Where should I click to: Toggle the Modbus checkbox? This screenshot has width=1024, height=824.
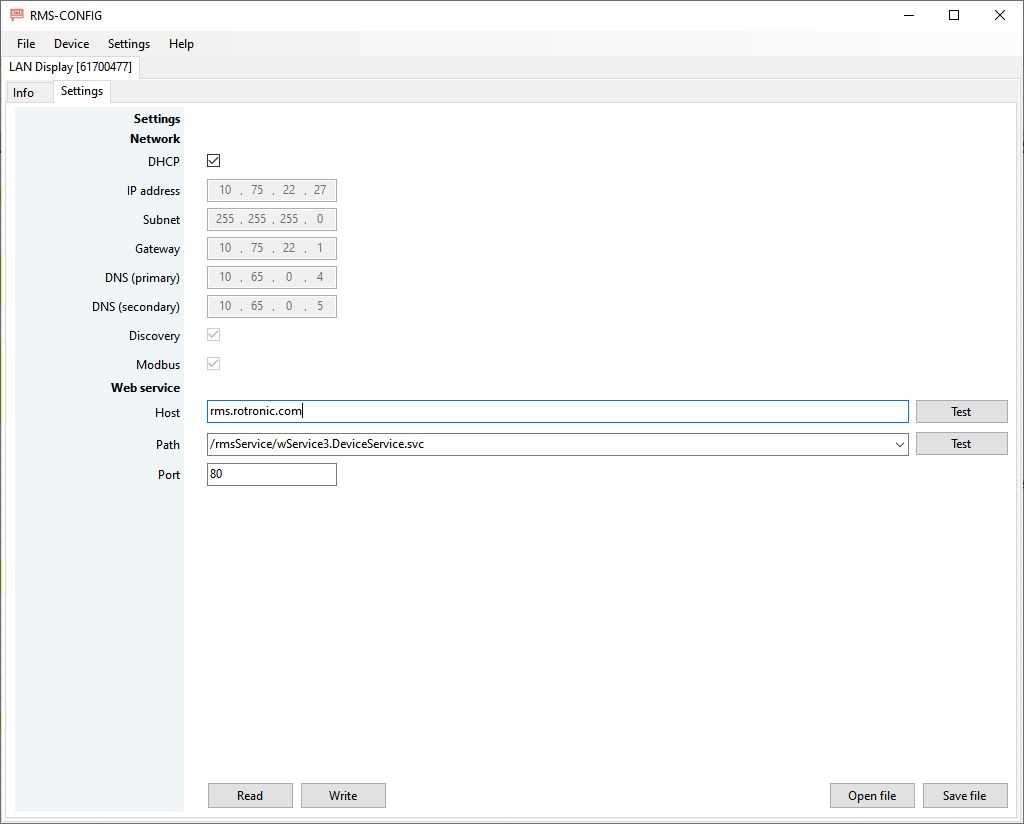tap(214, 364)
